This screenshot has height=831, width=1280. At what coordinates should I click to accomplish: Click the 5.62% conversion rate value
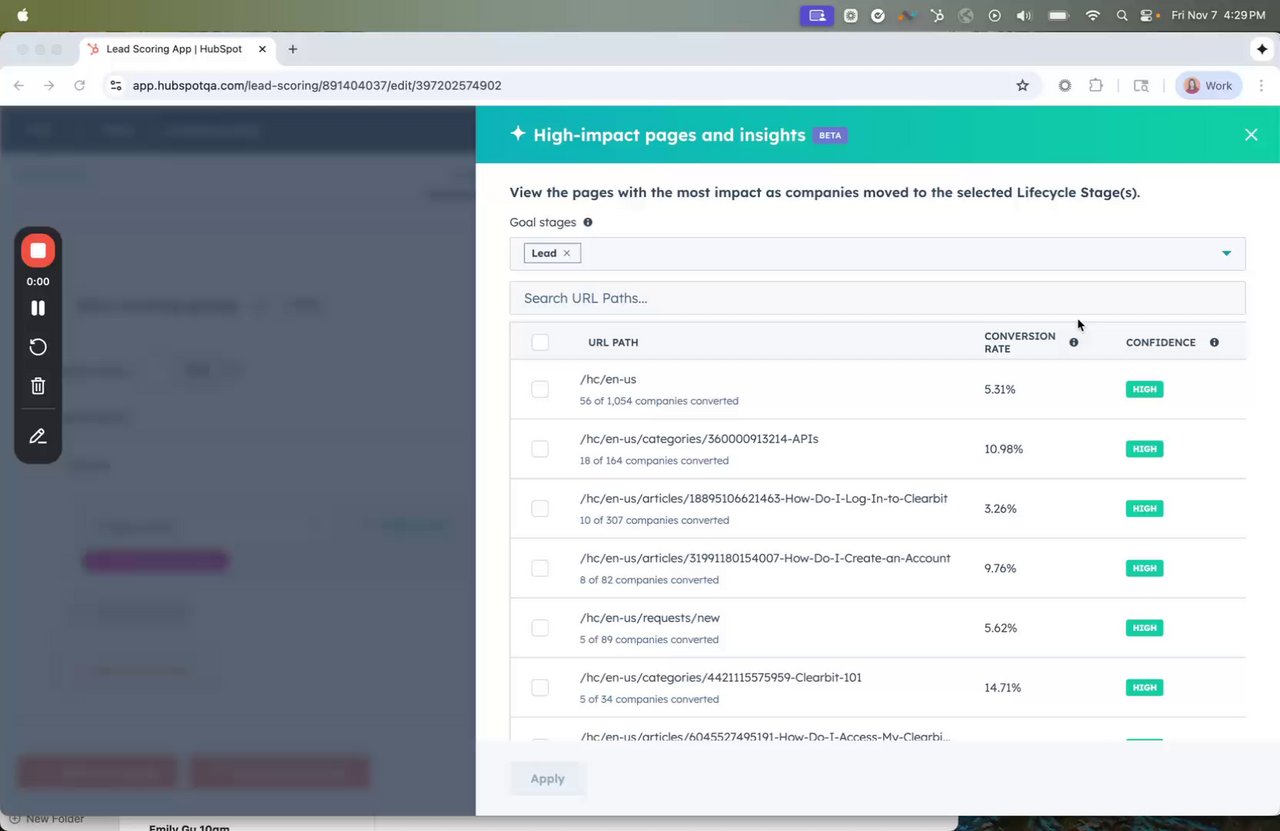(x=1000, y=628)
